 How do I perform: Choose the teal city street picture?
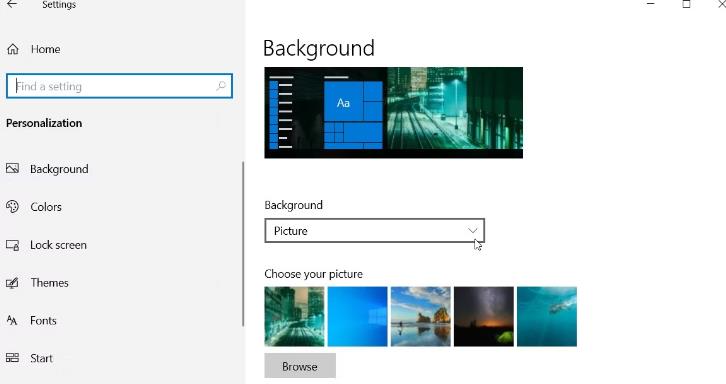(x=294, y=316)
